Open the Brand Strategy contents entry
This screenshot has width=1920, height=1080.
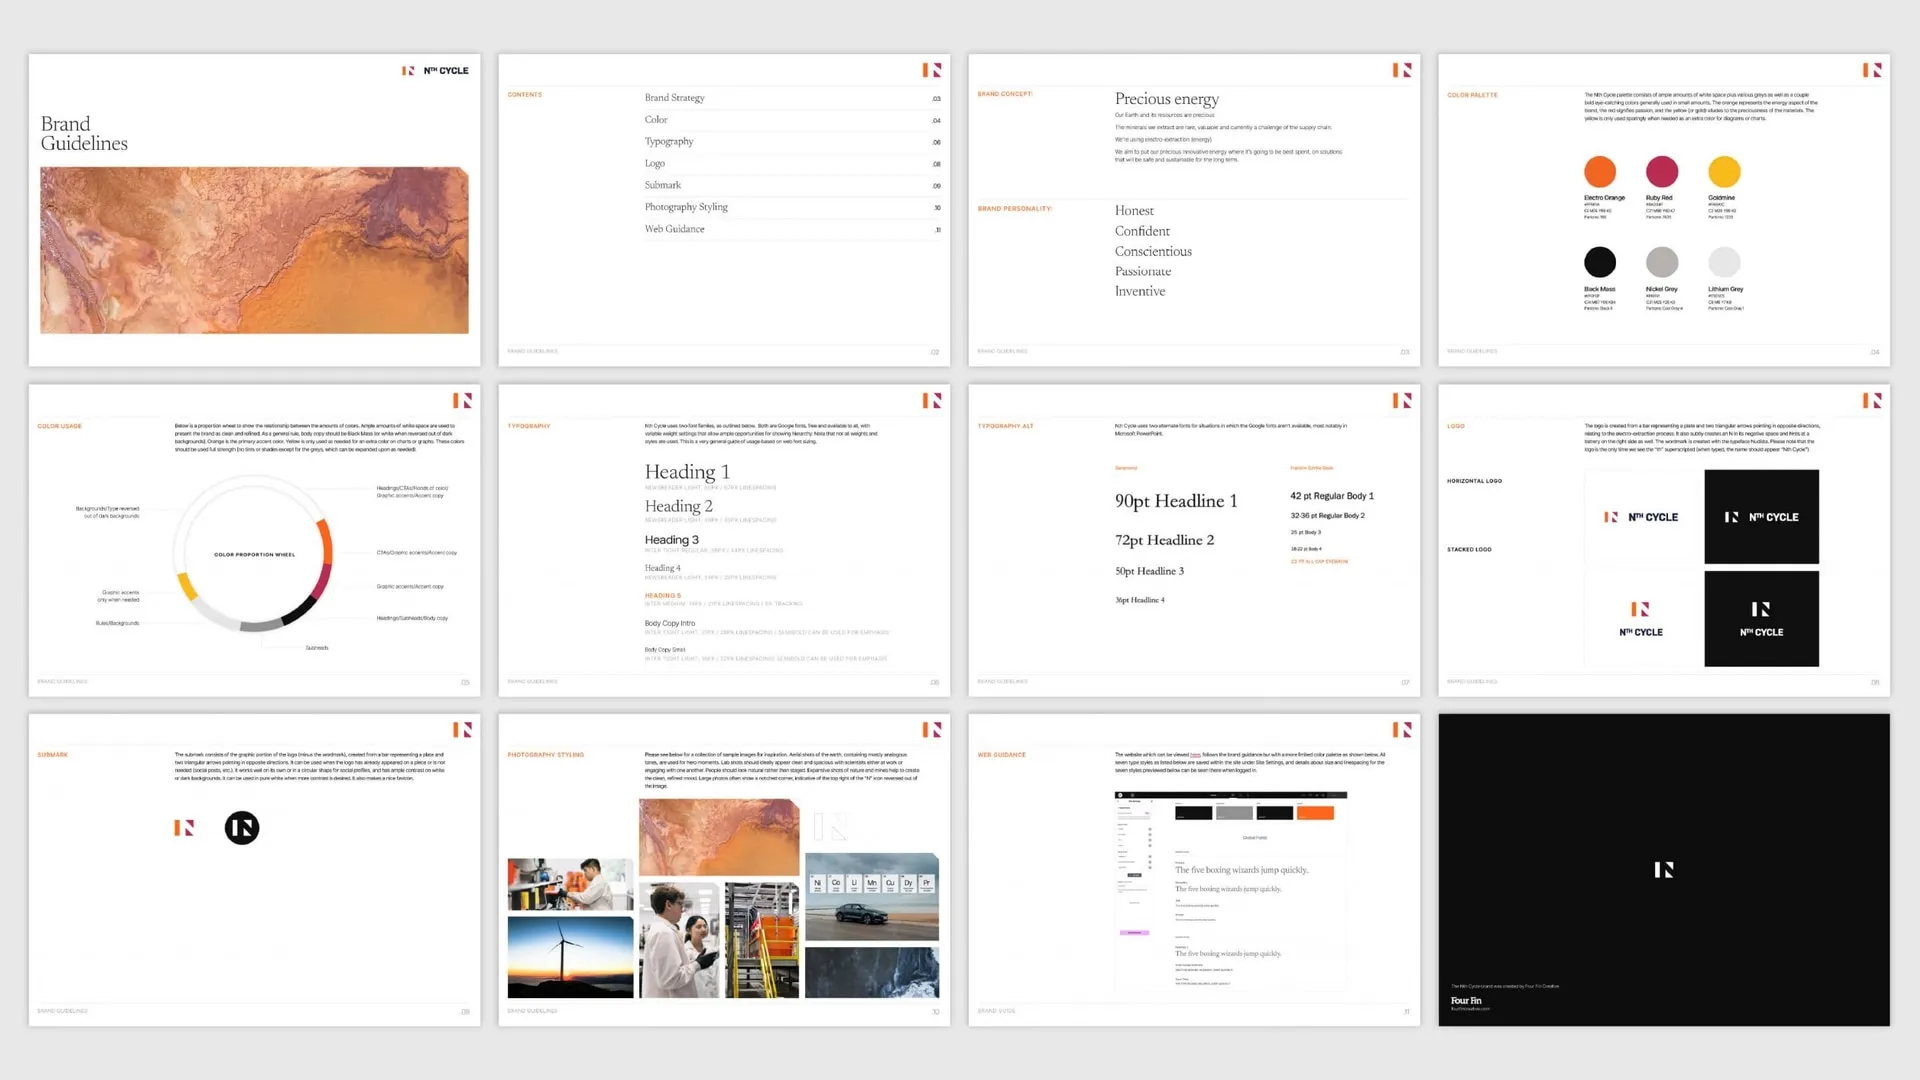(793, 98)
